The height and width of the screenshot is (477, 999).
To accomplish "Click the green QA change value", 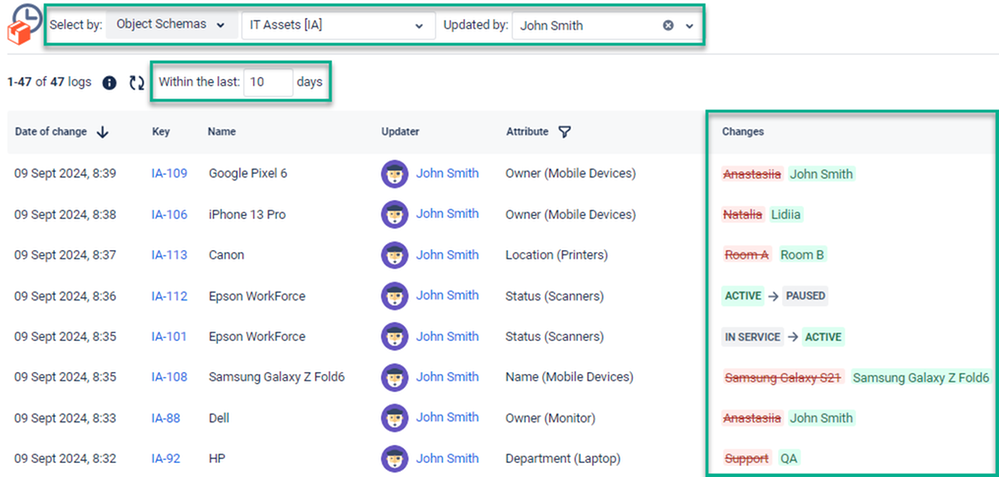I will (789, 459).
